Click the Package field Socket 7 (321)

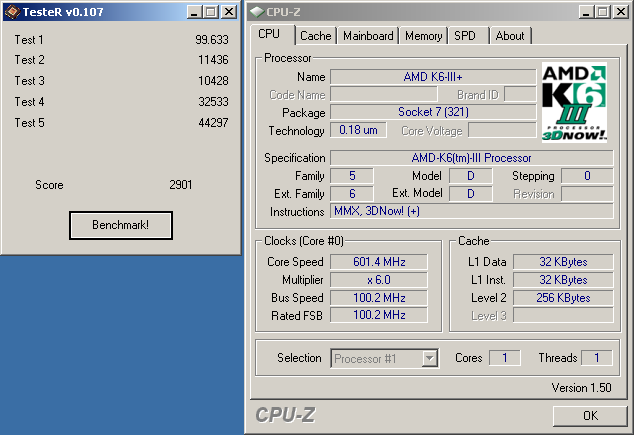[x=433, y=112]
